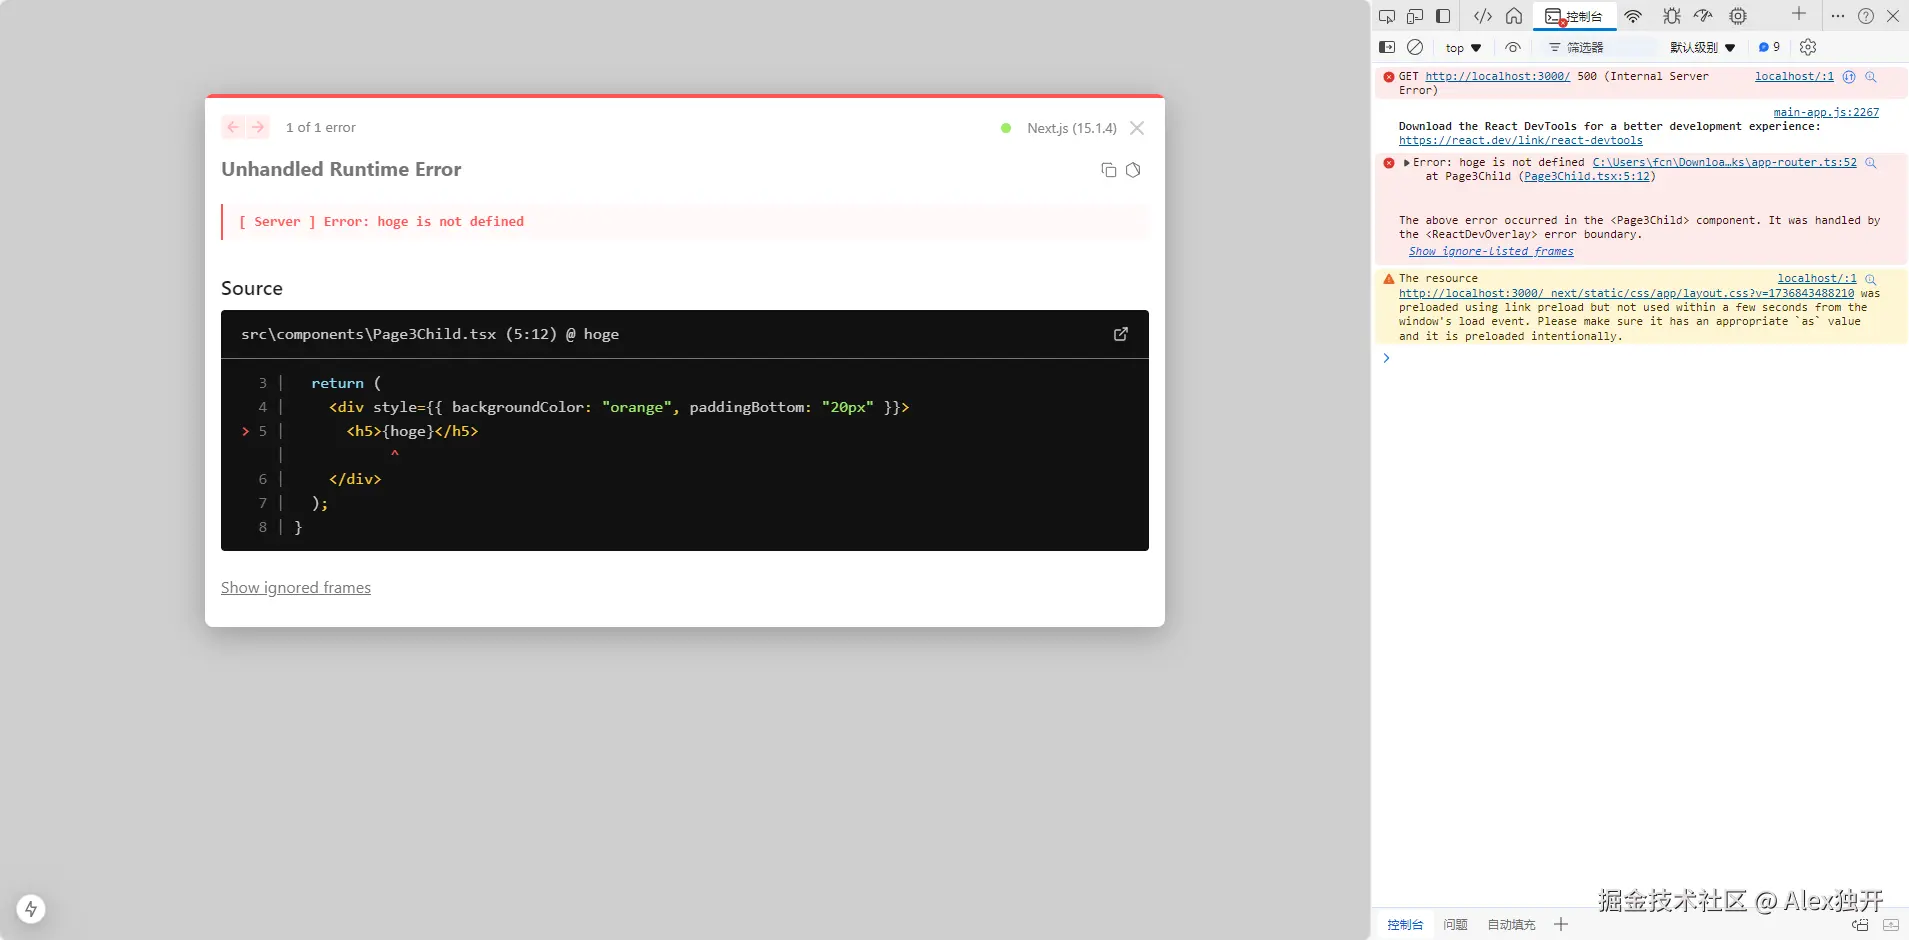Open source file in editor icon

(x=1121, y=334)
